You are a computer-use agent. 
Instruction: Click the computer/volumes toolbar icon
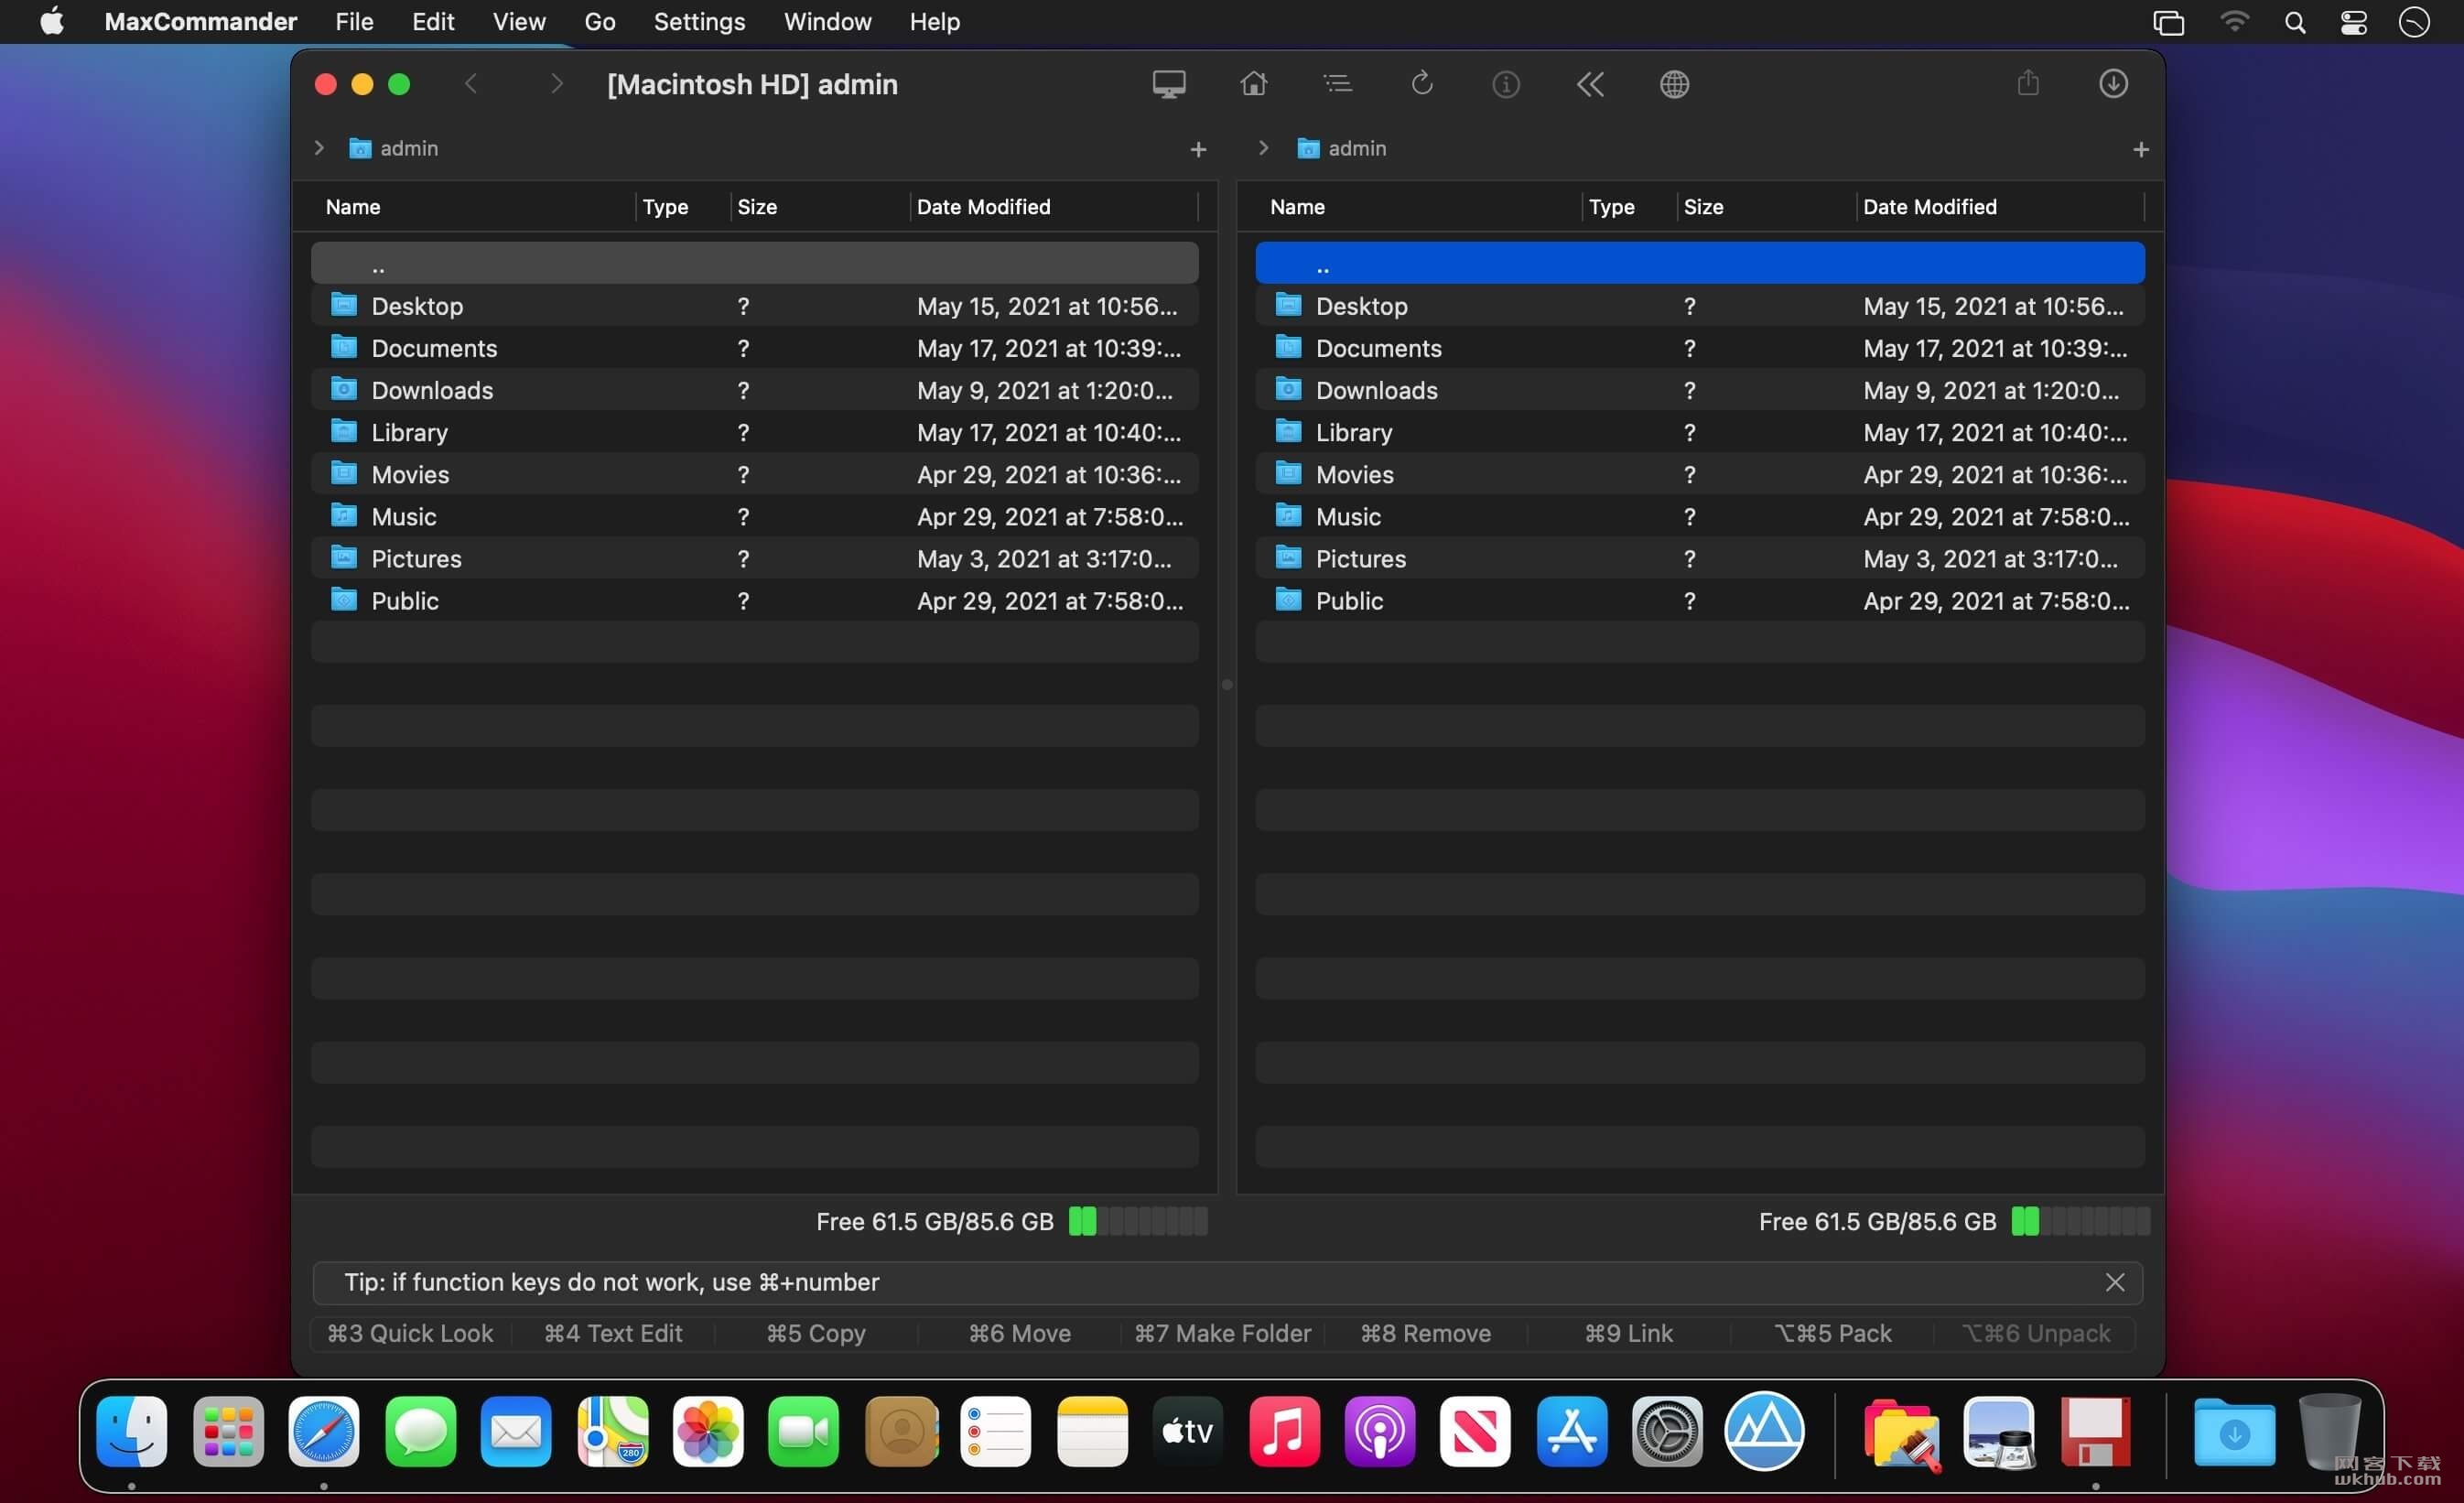point(1168,84)
